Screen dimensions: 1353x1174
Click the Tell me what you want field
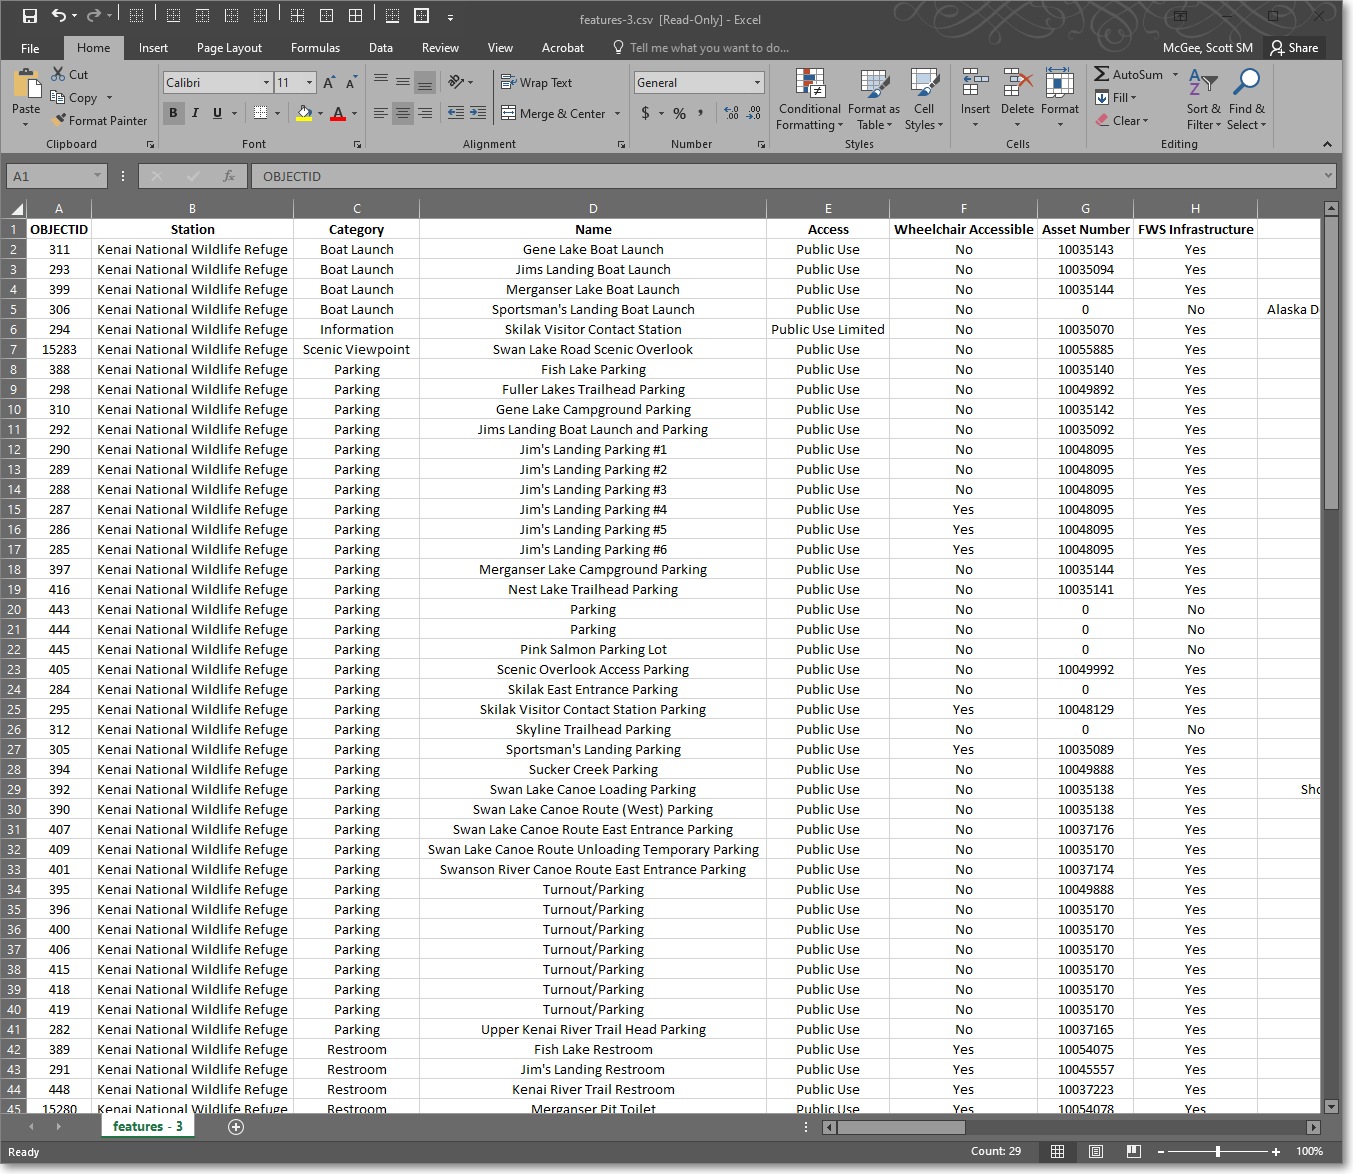(x=708, y=48)
